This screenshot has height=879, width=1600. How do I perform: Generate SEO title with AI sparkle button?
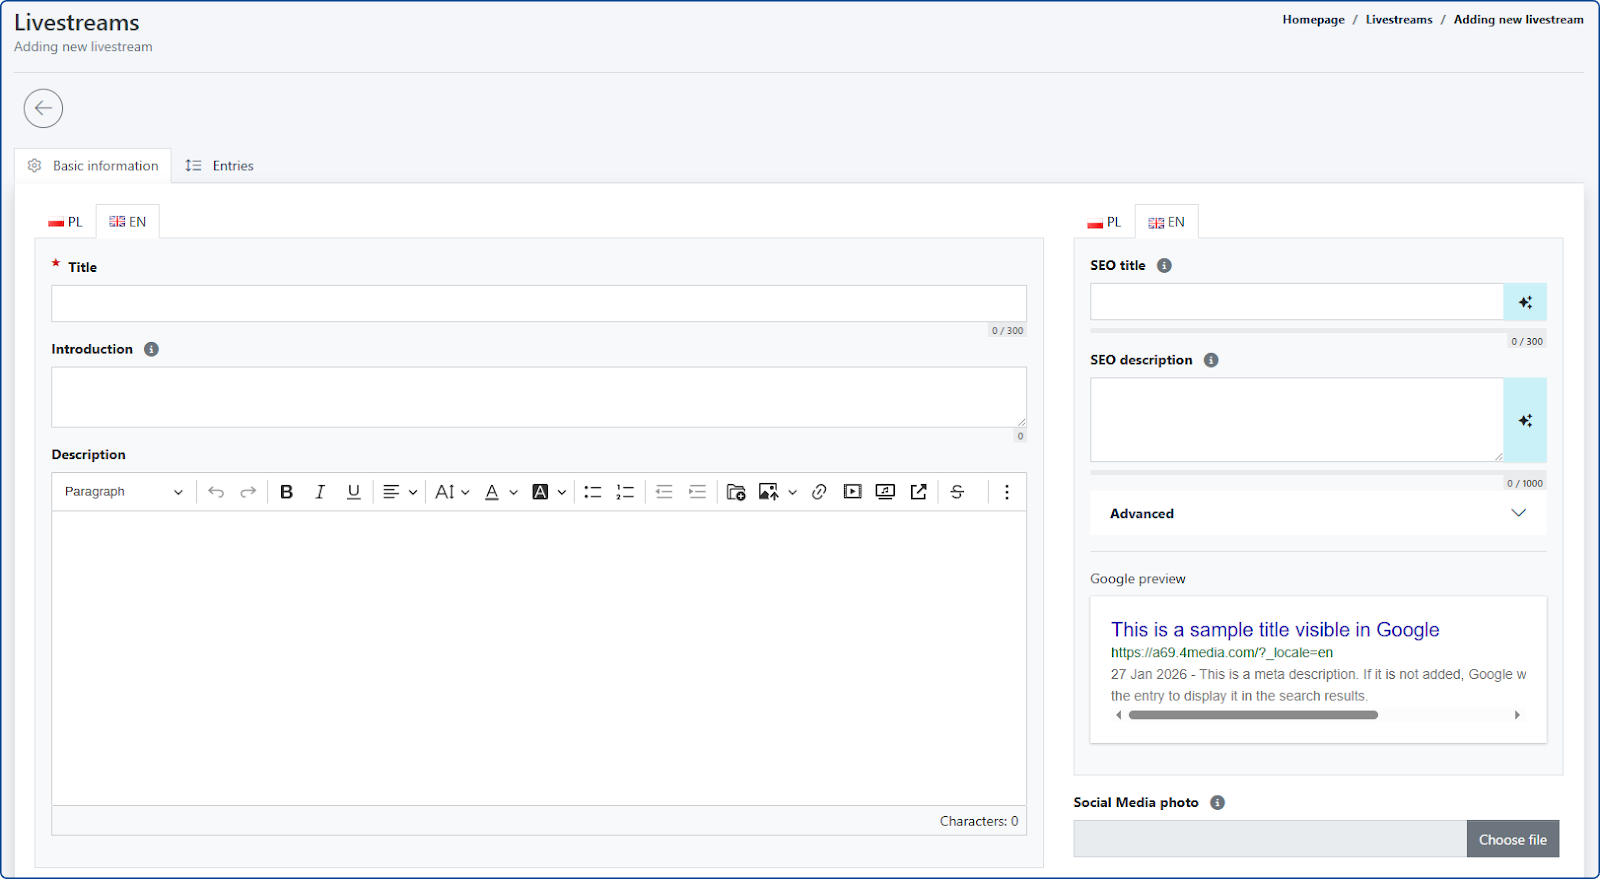(1525, 302)
